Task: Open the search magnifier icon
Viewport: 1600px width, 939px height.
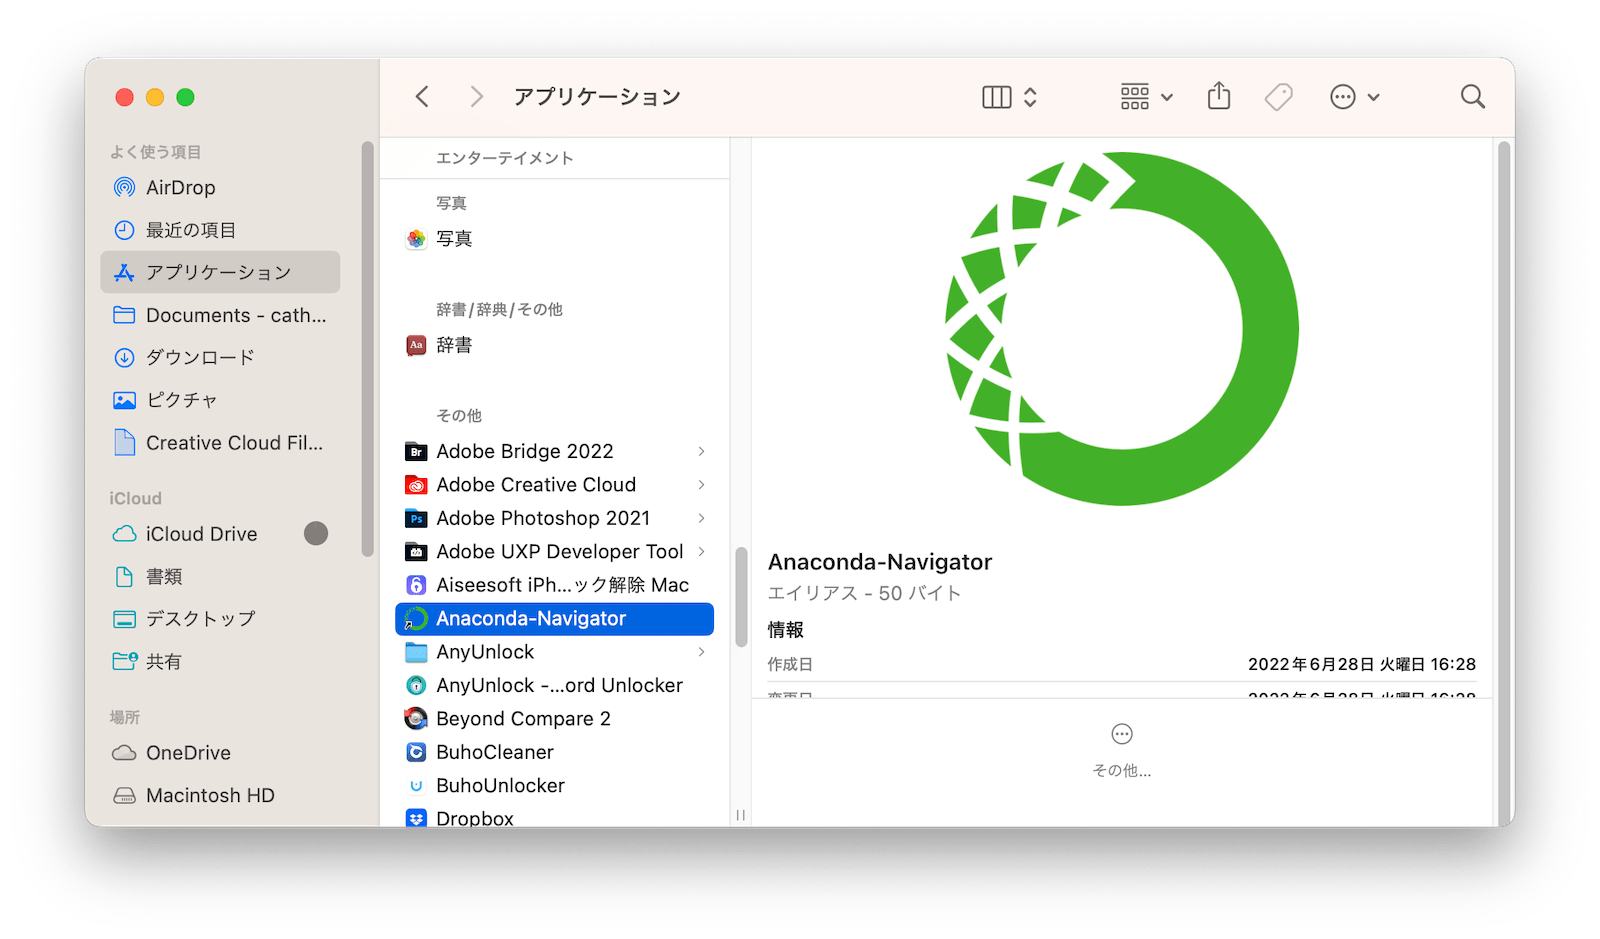Action: (x=1472, y=97)
